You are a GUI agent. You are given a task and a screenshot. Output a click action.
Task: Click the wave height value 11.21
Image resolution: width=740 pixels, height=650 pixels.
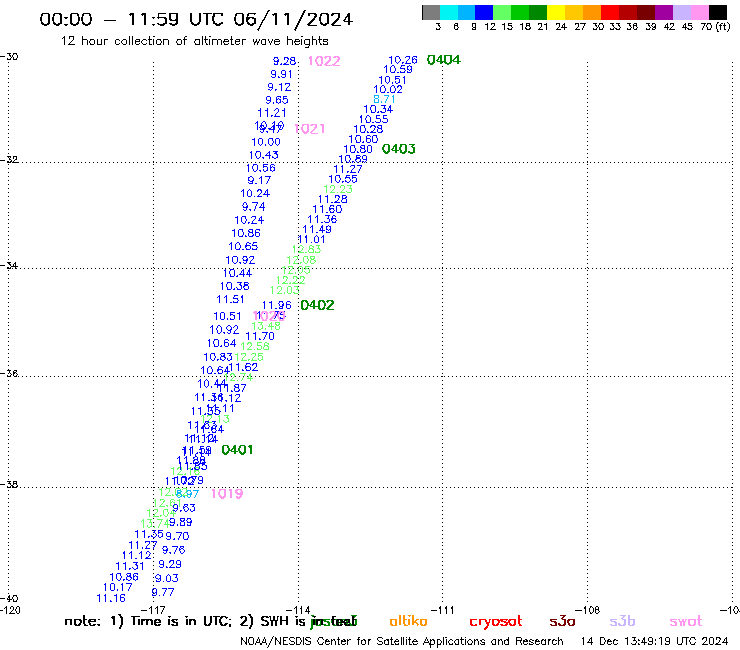[x=272, y=113]
